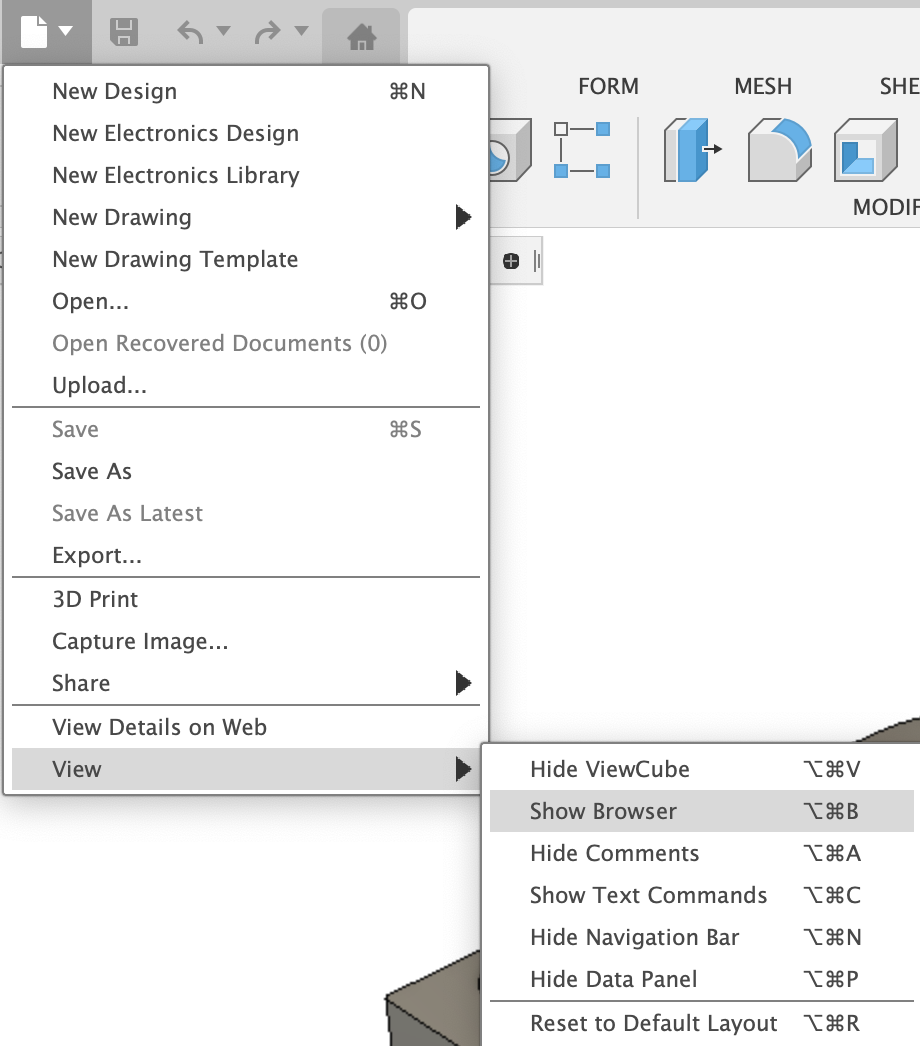The width and height of the screenshot is (920, 1046).
Task: Toggle Hide ViewCube in the View submenu
Action: [609, 769]
